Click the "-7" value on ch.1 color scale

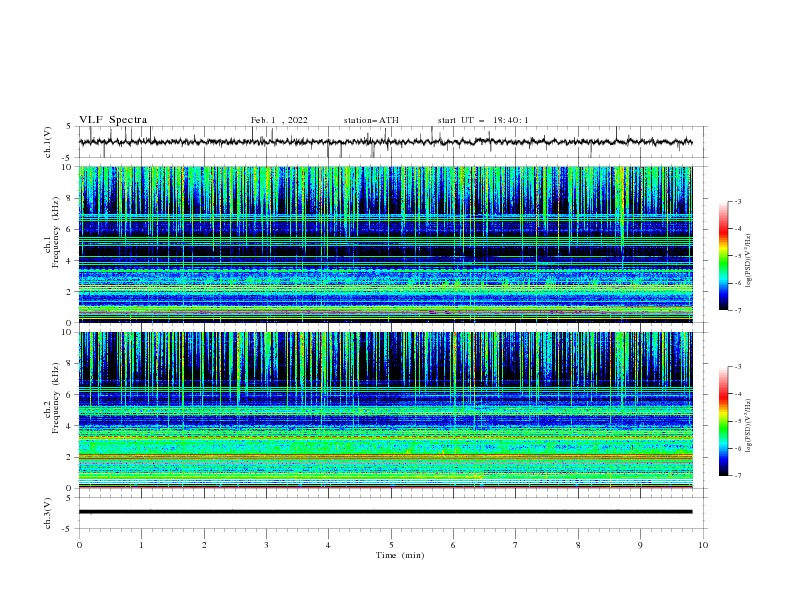[x=737, y=310]
